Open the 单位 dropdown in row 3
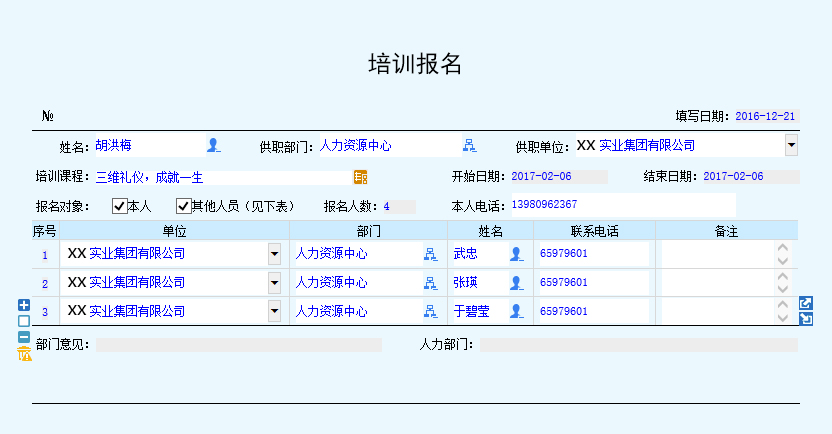 tap(274, 311)
